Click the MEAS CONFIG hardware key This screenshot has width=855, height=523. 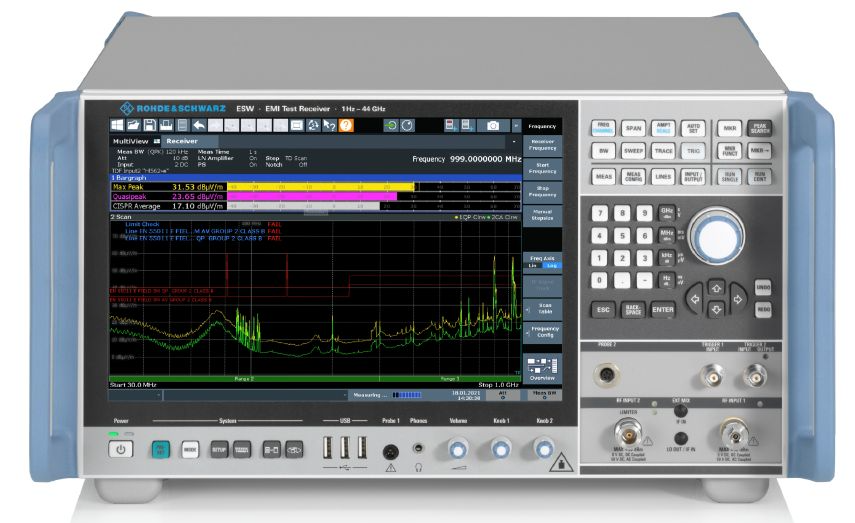tap(633, 177)
